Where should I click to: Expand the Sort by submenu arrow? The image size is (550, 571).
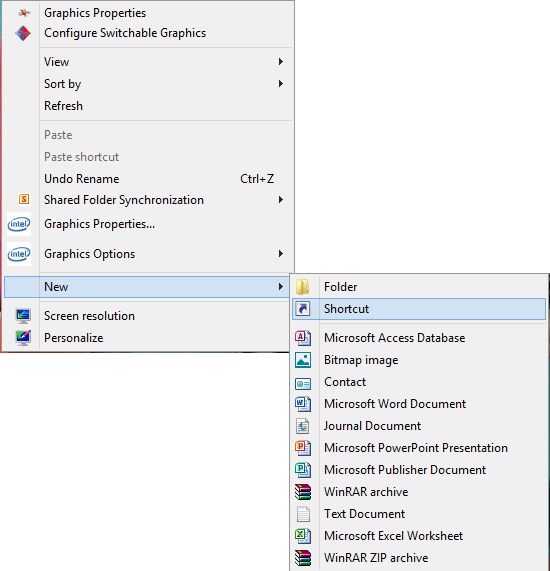pos(280,84)
